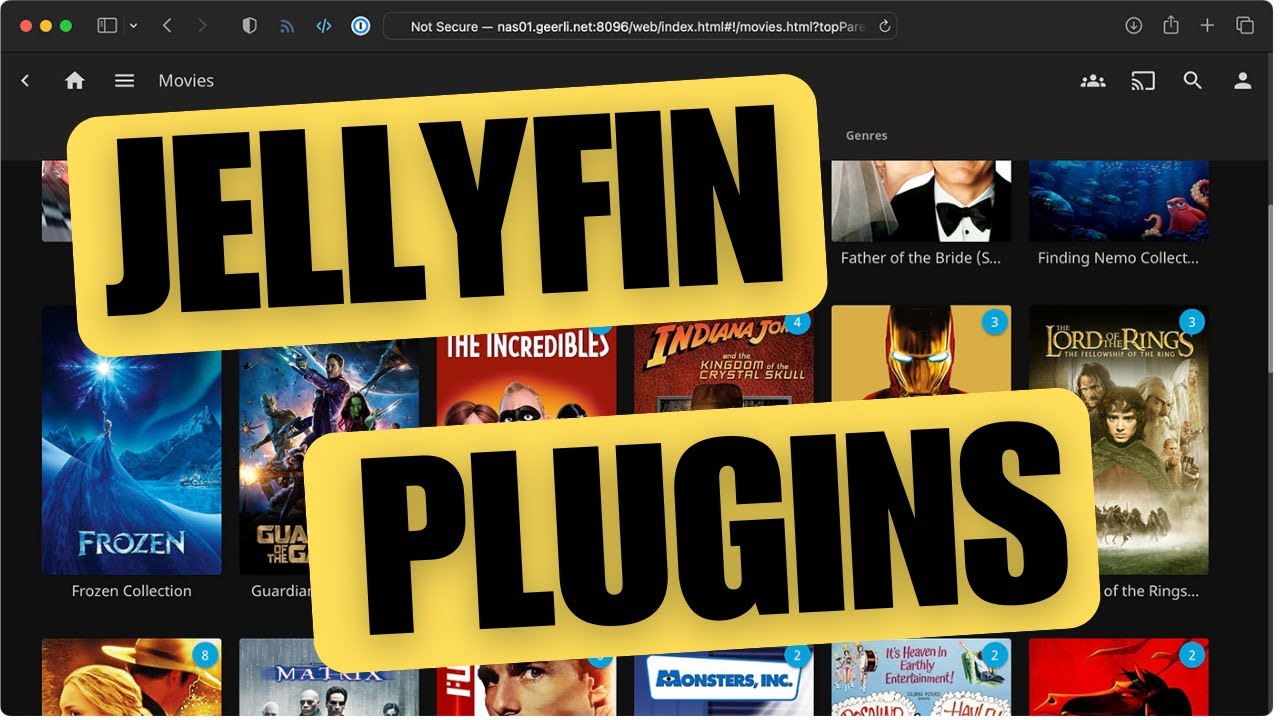Click the code brackets extension icon
The width and height of the screenshot is (1280, 720).
coord(324,26)
